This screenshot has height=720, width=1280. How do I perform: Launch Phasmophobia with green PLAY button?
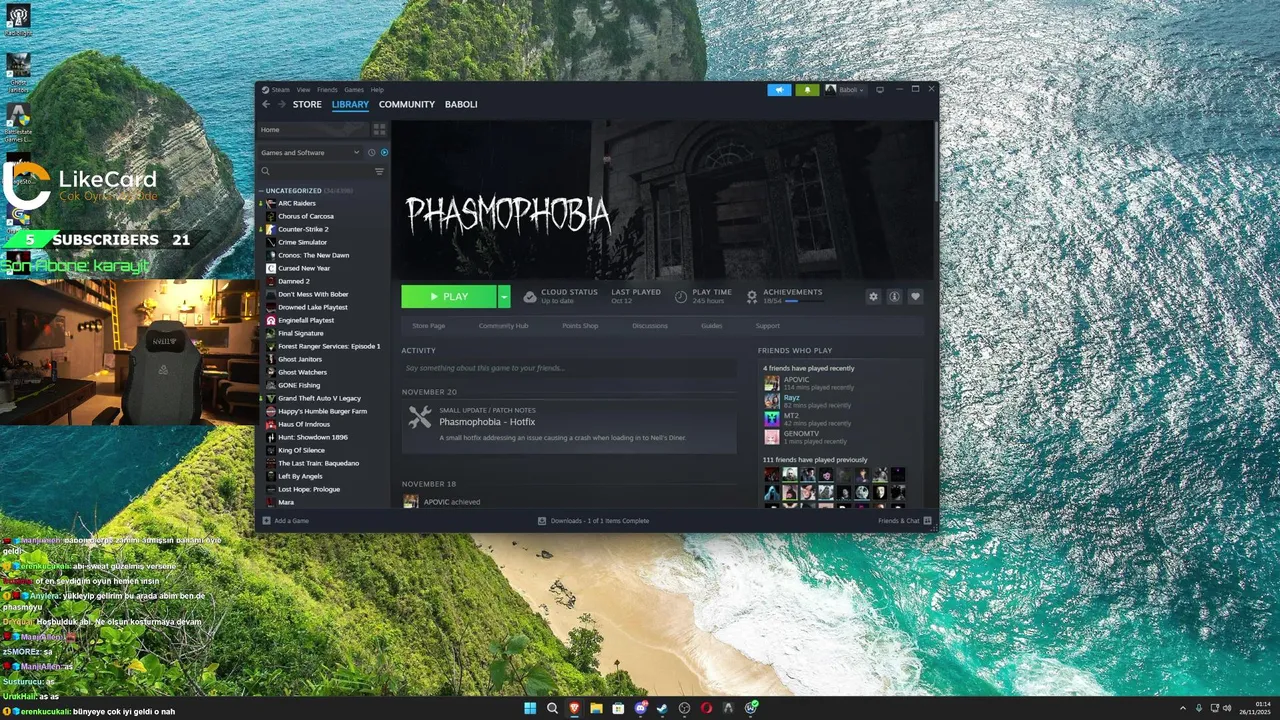[x=449, y=296]
